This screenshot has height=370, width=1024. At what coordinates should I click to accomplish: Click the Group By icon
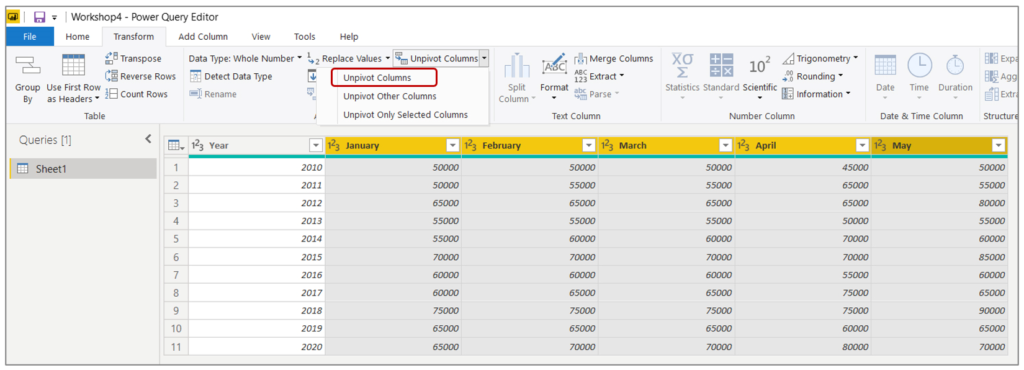(x=27, y=65)
